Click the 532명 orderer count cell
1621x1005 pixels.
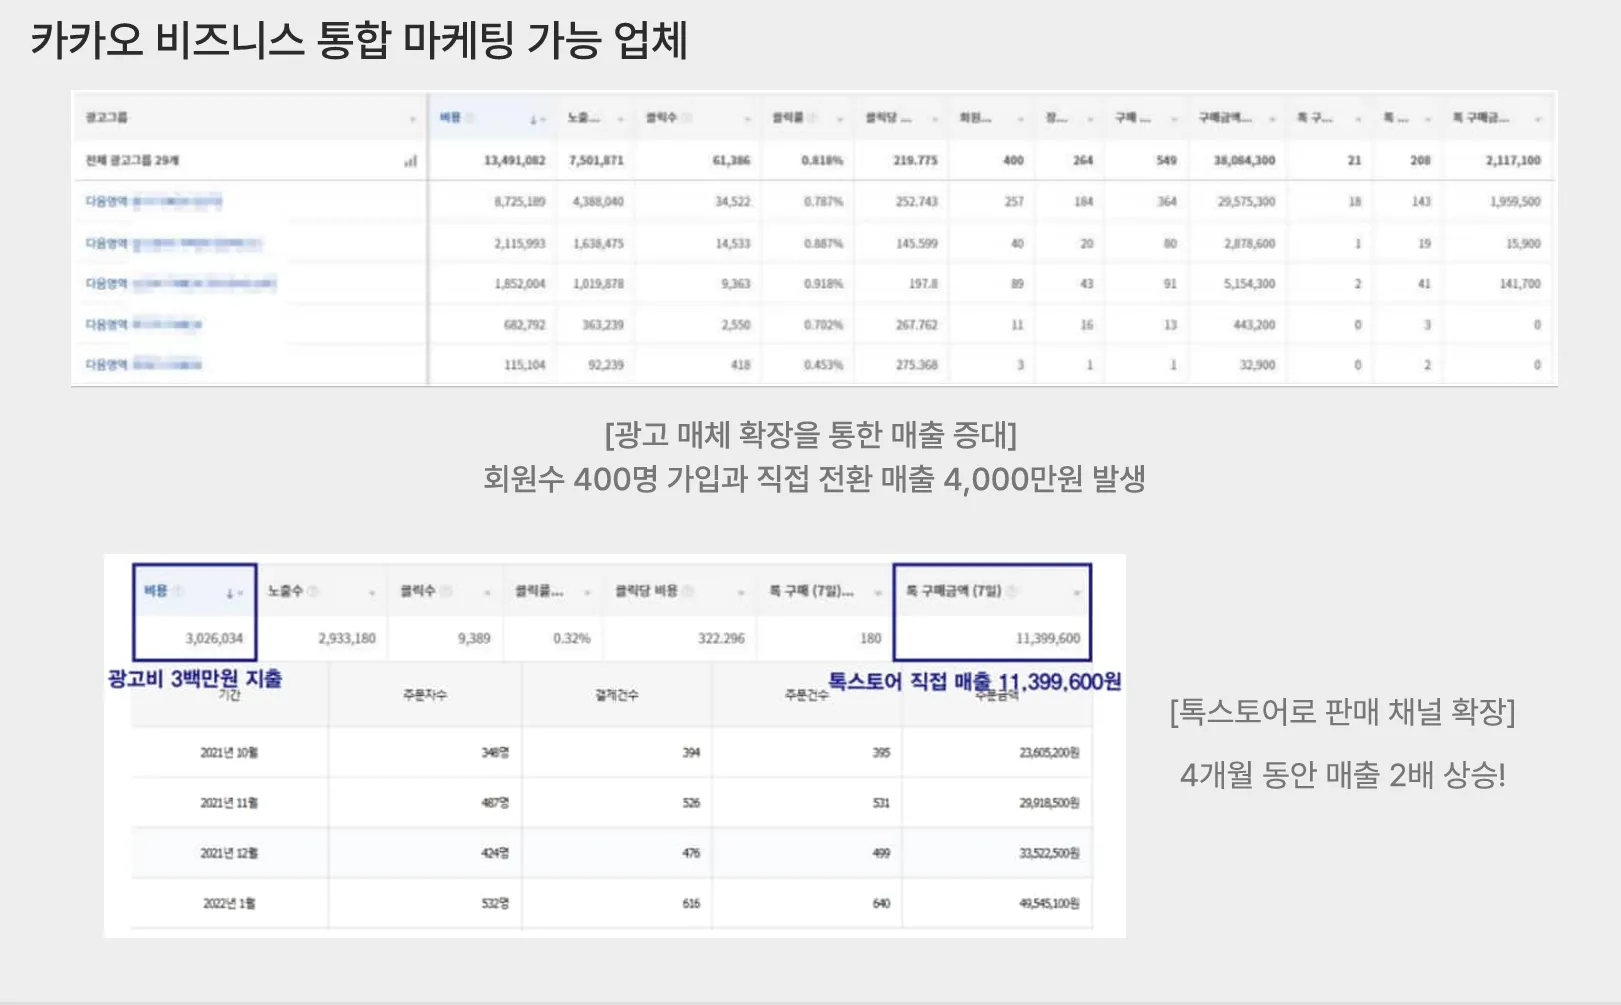495,903
